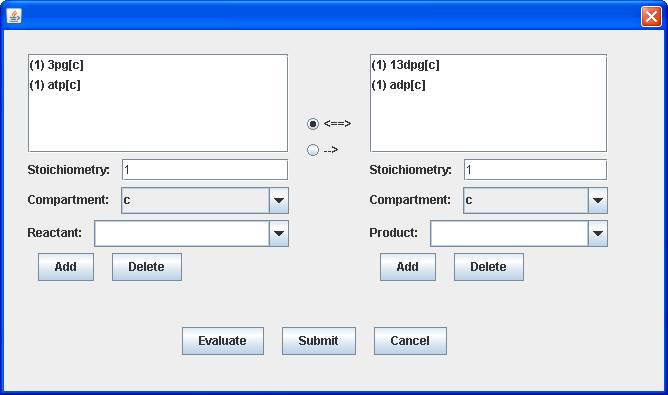Add the reactant with left Add button

[66, 267]
